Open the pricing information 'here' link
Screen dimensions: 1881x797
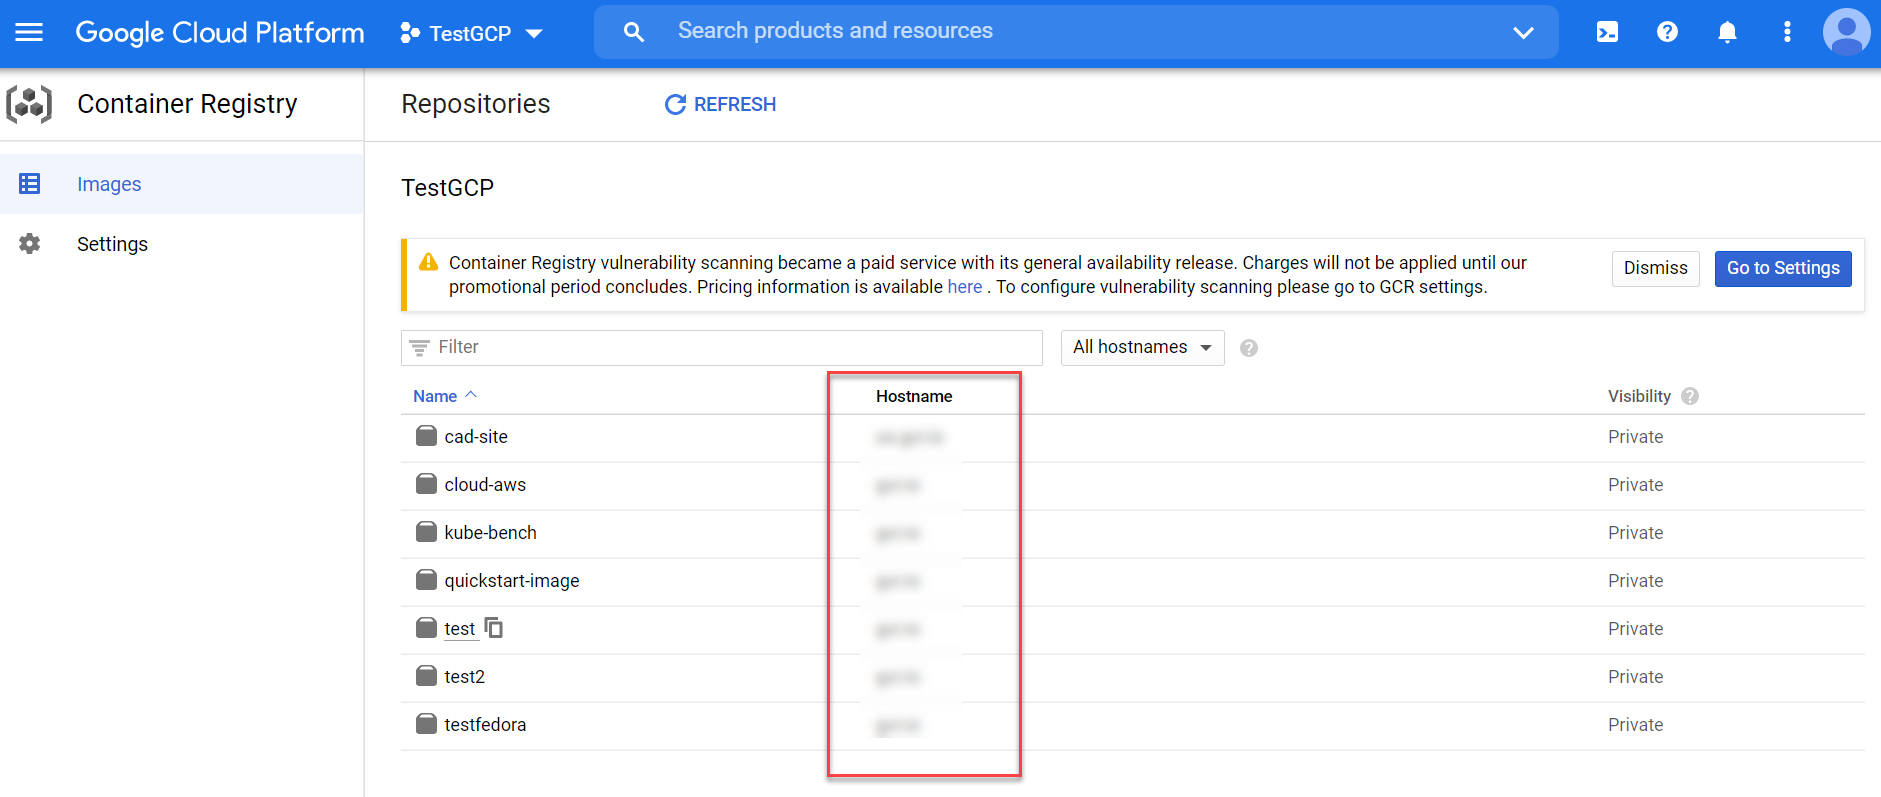964,287
